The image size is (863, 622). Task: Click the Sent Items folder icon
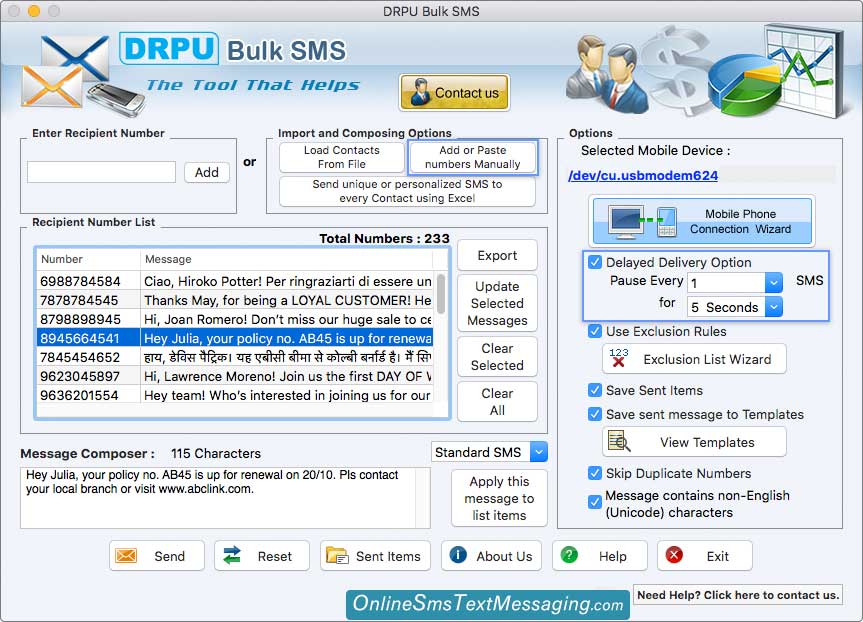coord(336,555)
